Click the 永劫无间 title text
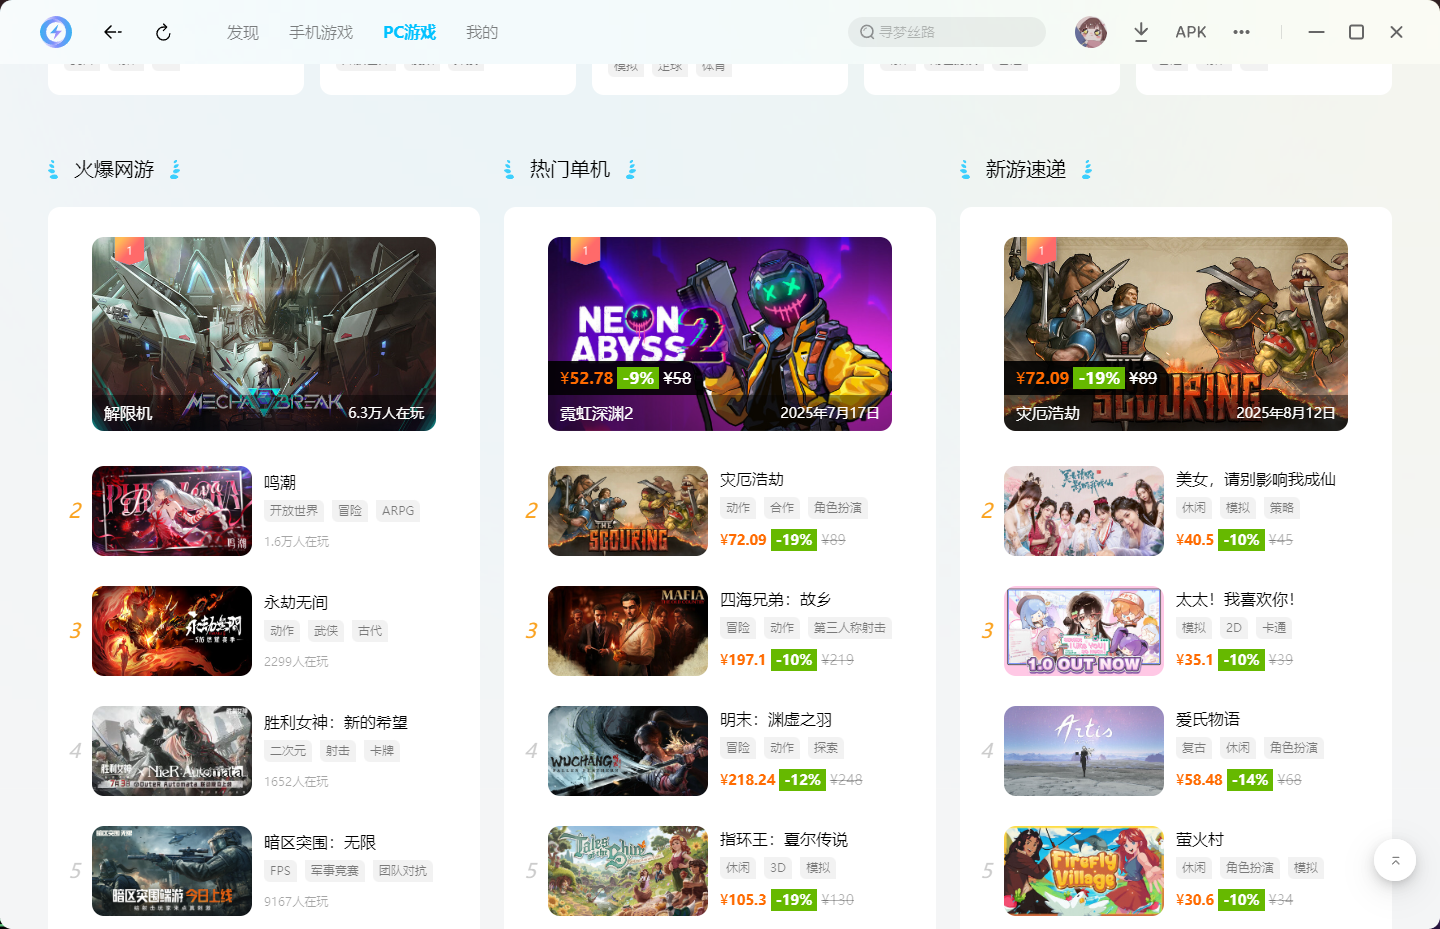Viewport: 1440px width, 929px height. 296,602
